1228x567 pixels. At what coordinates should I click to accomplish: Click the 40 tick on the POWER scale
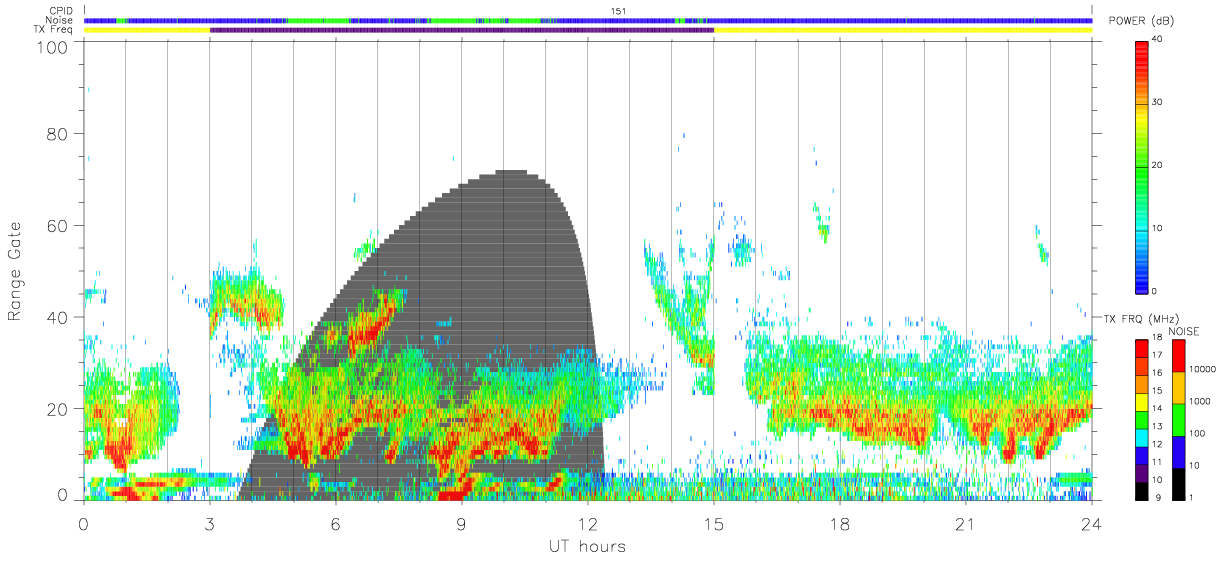point(1158,39)
